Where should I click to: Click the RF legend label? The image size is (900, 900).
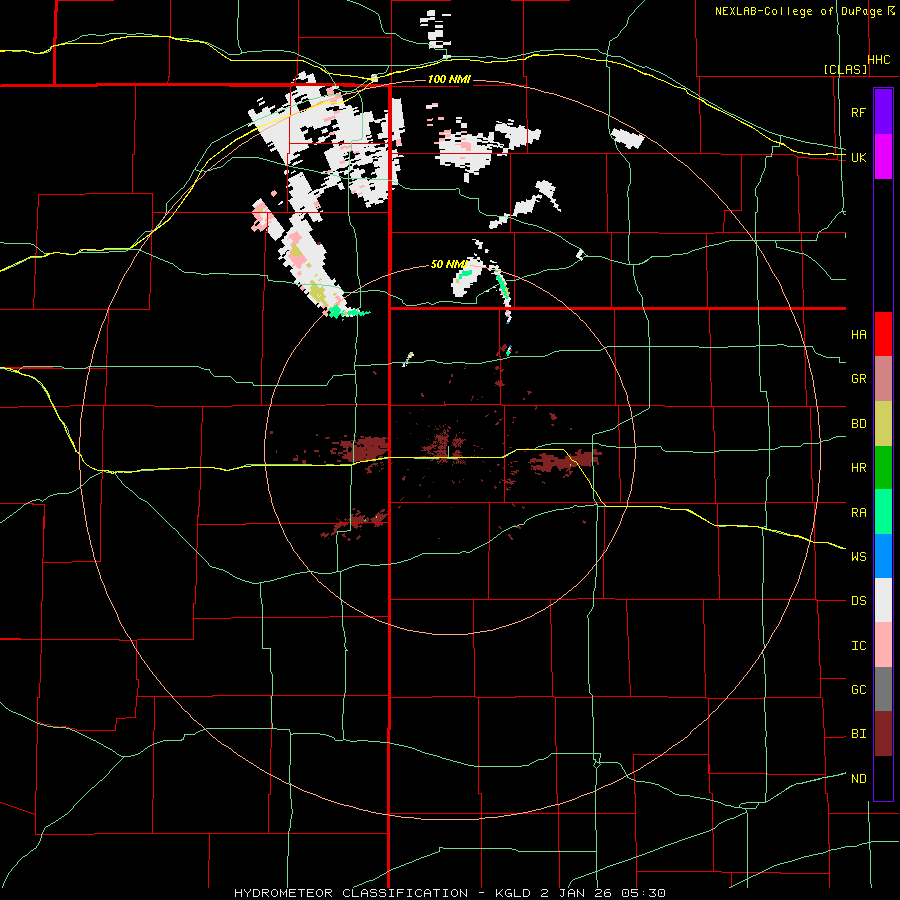858,112
